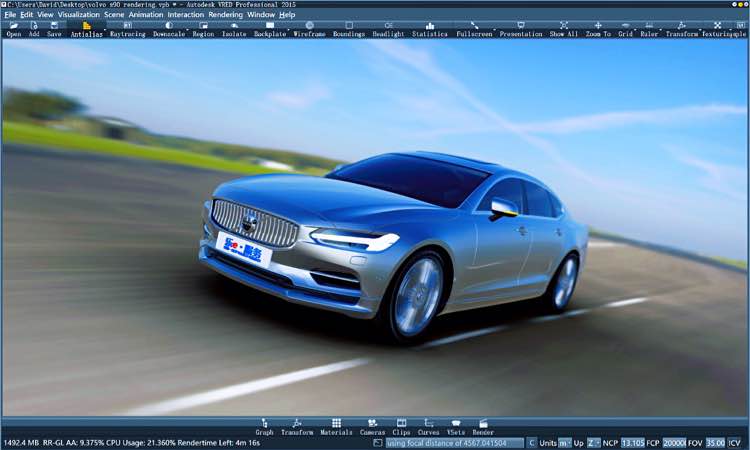Screen dimensions: 750x450
Task: Open the Edit menu
Action: pyautogui.click(x=27, y=15)
